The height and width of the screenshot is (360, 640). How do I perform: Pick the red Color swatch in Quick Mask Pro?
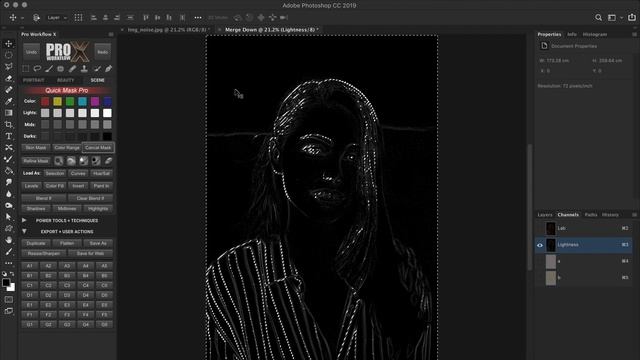(45, 101)
